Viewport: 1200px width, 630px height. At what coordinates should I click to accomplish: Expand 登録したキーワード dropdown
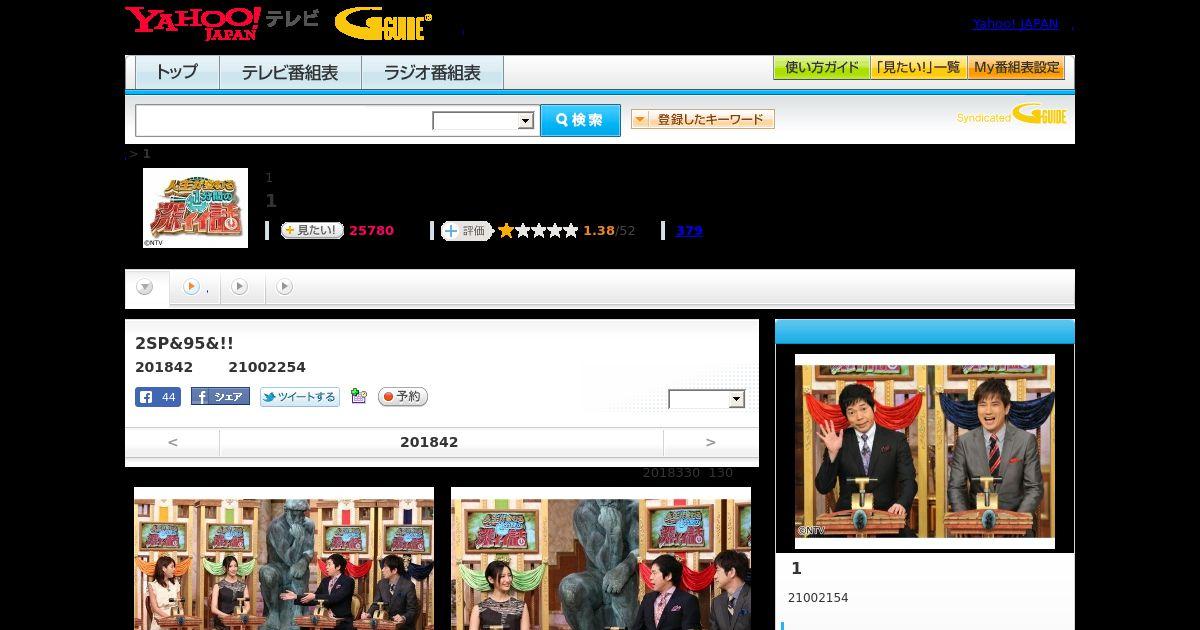tap(703, 119)
